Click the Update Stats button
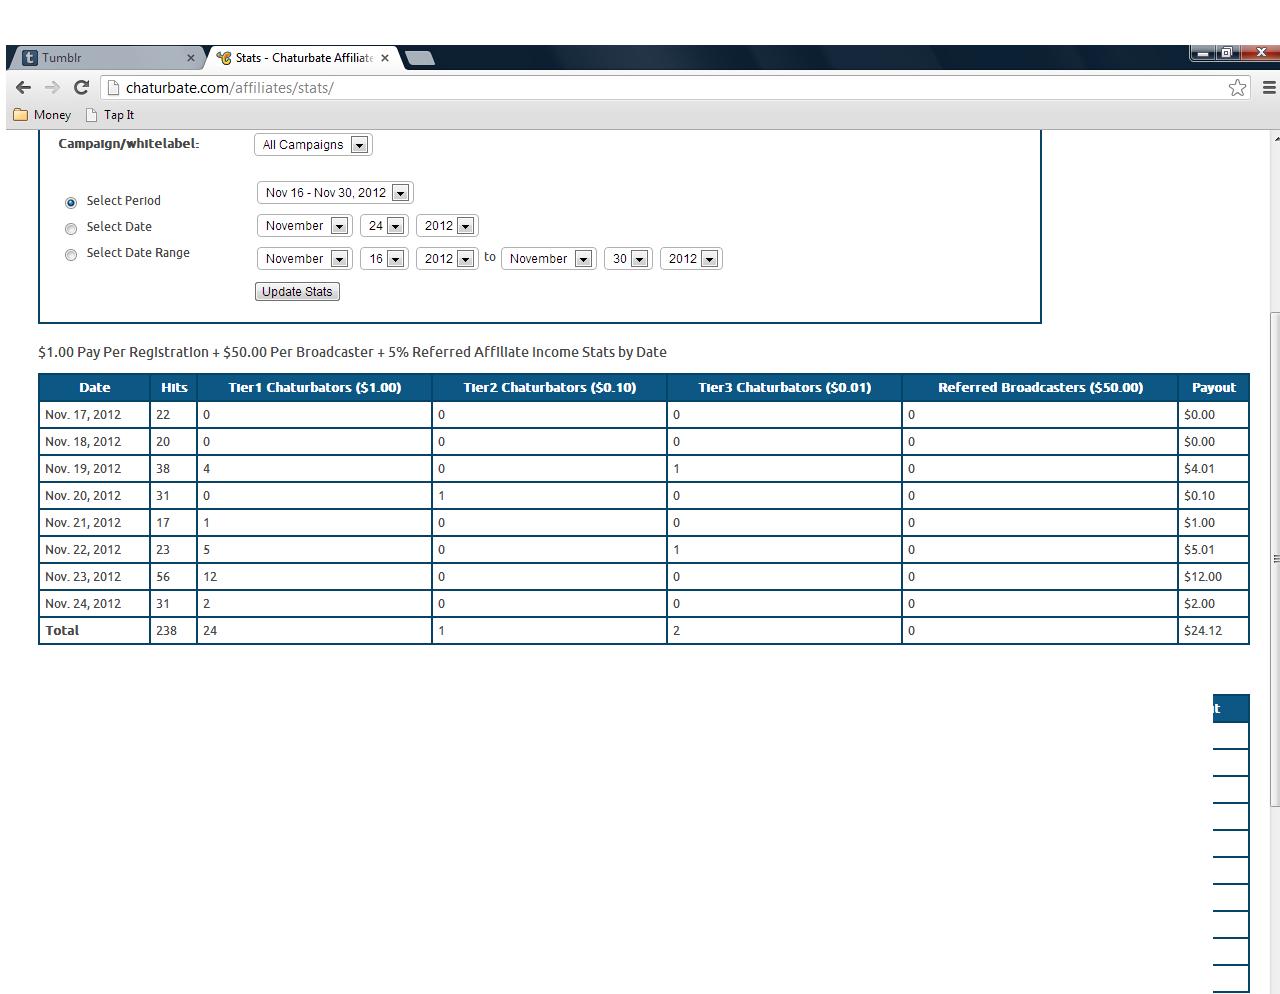Screen dimensions: 1280x994 pos(297,292)
